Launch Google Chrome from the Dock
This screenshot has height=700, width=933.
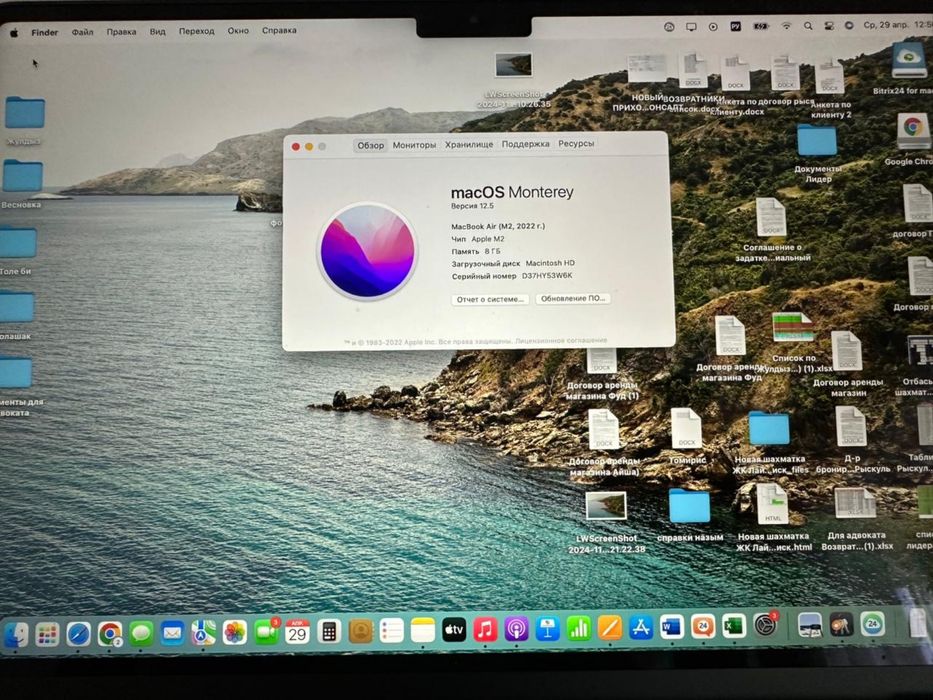point(109,634)
